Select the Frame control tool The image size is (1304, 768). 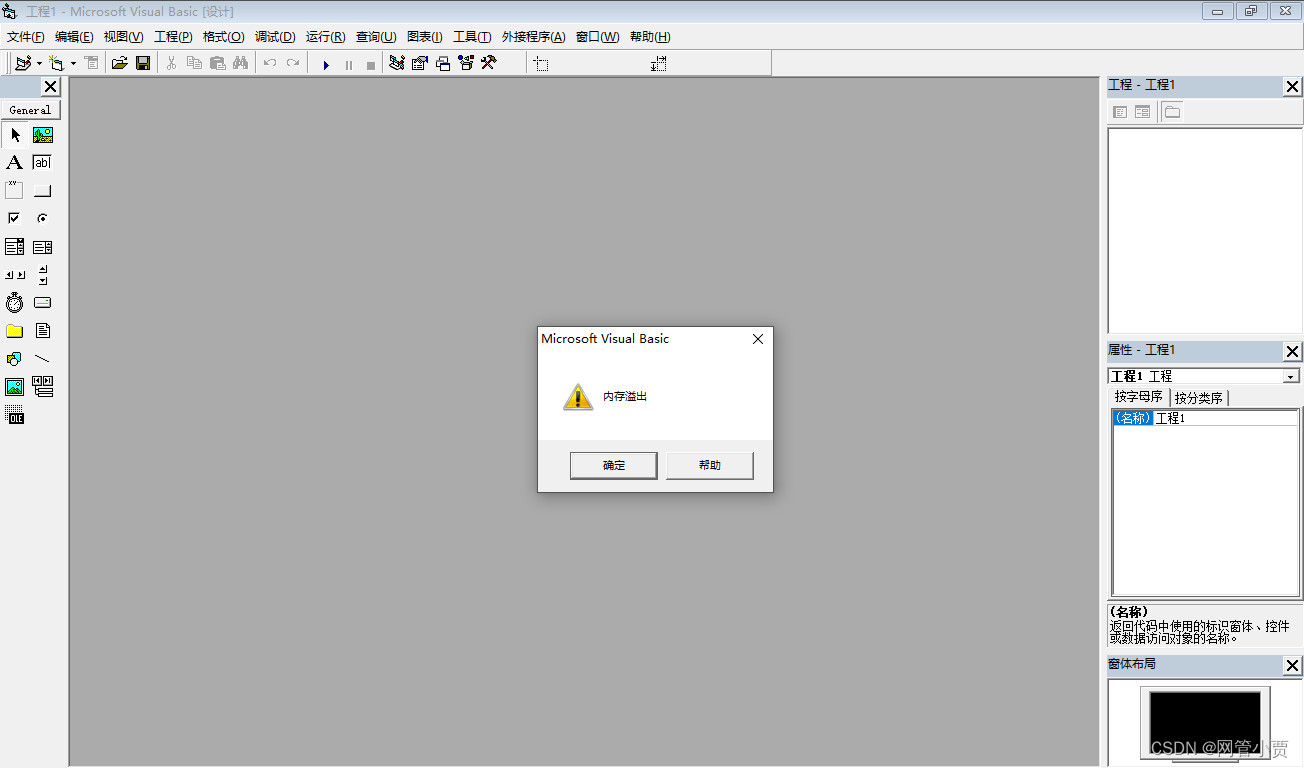click(x=15, y=191)
